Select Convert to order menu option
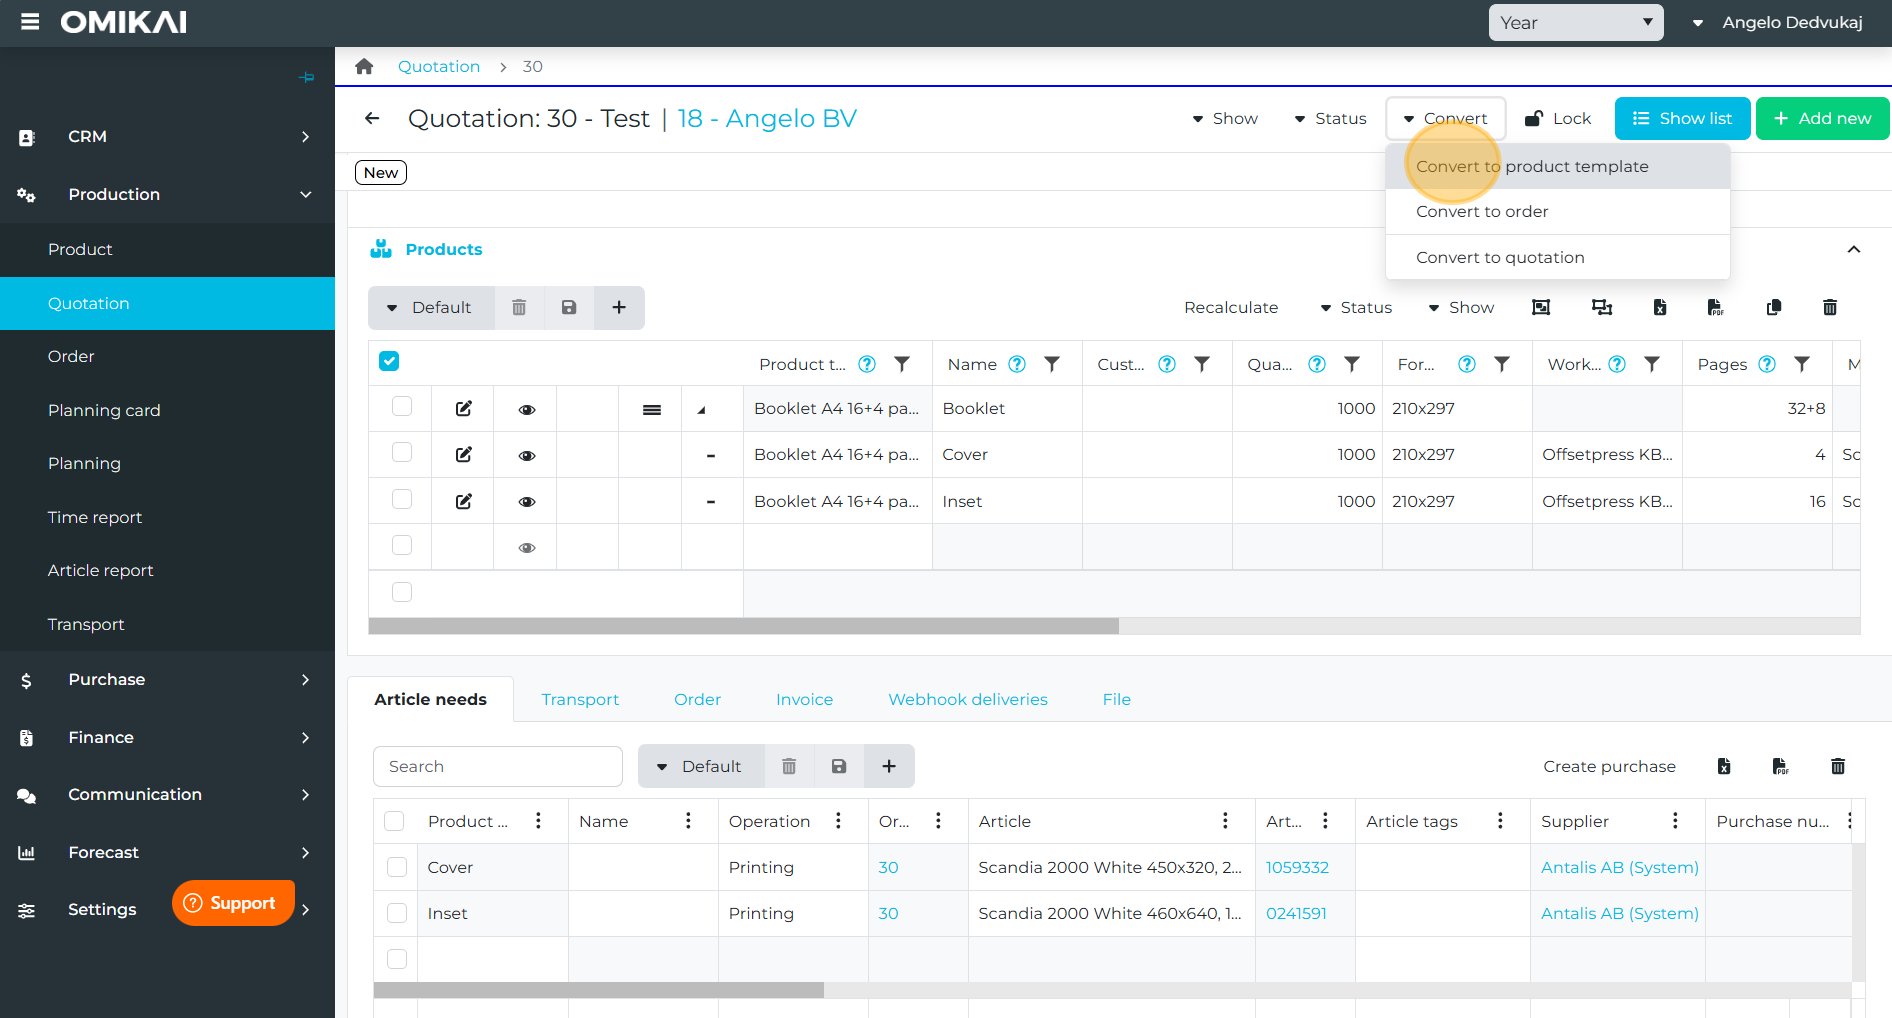This screenshot has width=1892, height=1018. click(1481, 211)
